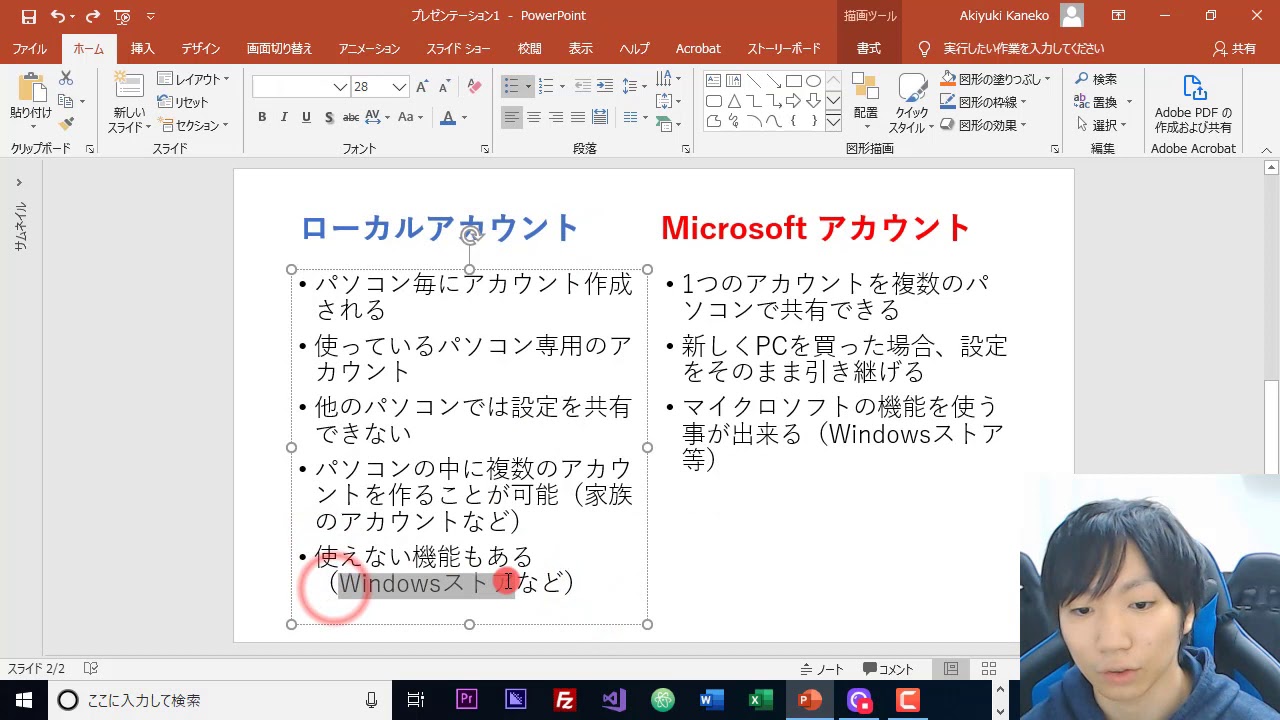Switch to the 書式 Format tab
This screenshot has height=720, width=1280.
pyautogui.click(x=869, y=49)
